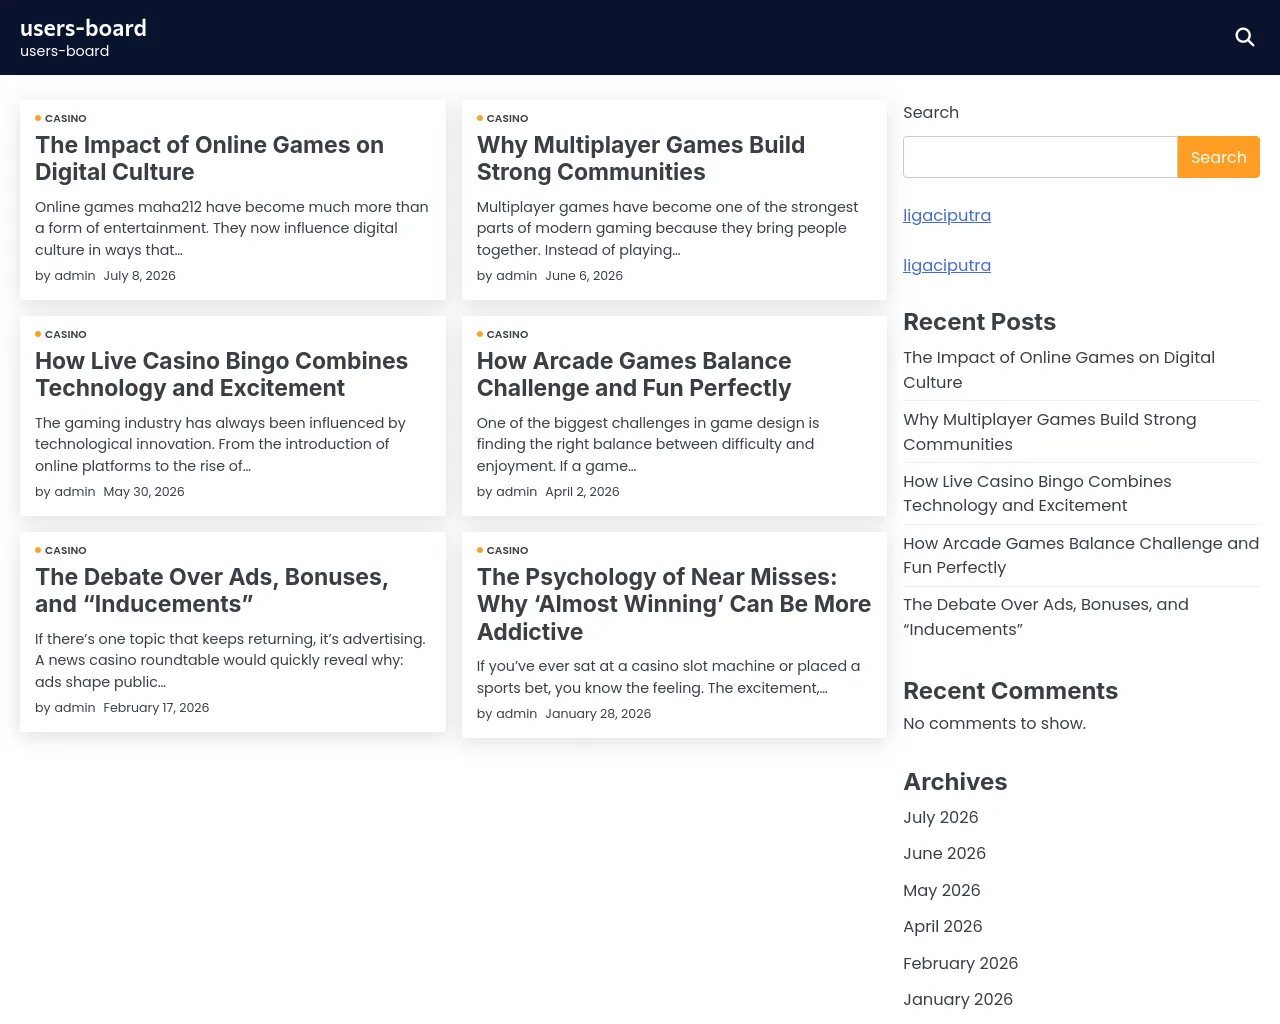Open the first ligaciputra sidebar link
The image size is (1280, 1024).
(x=947, y=215)
